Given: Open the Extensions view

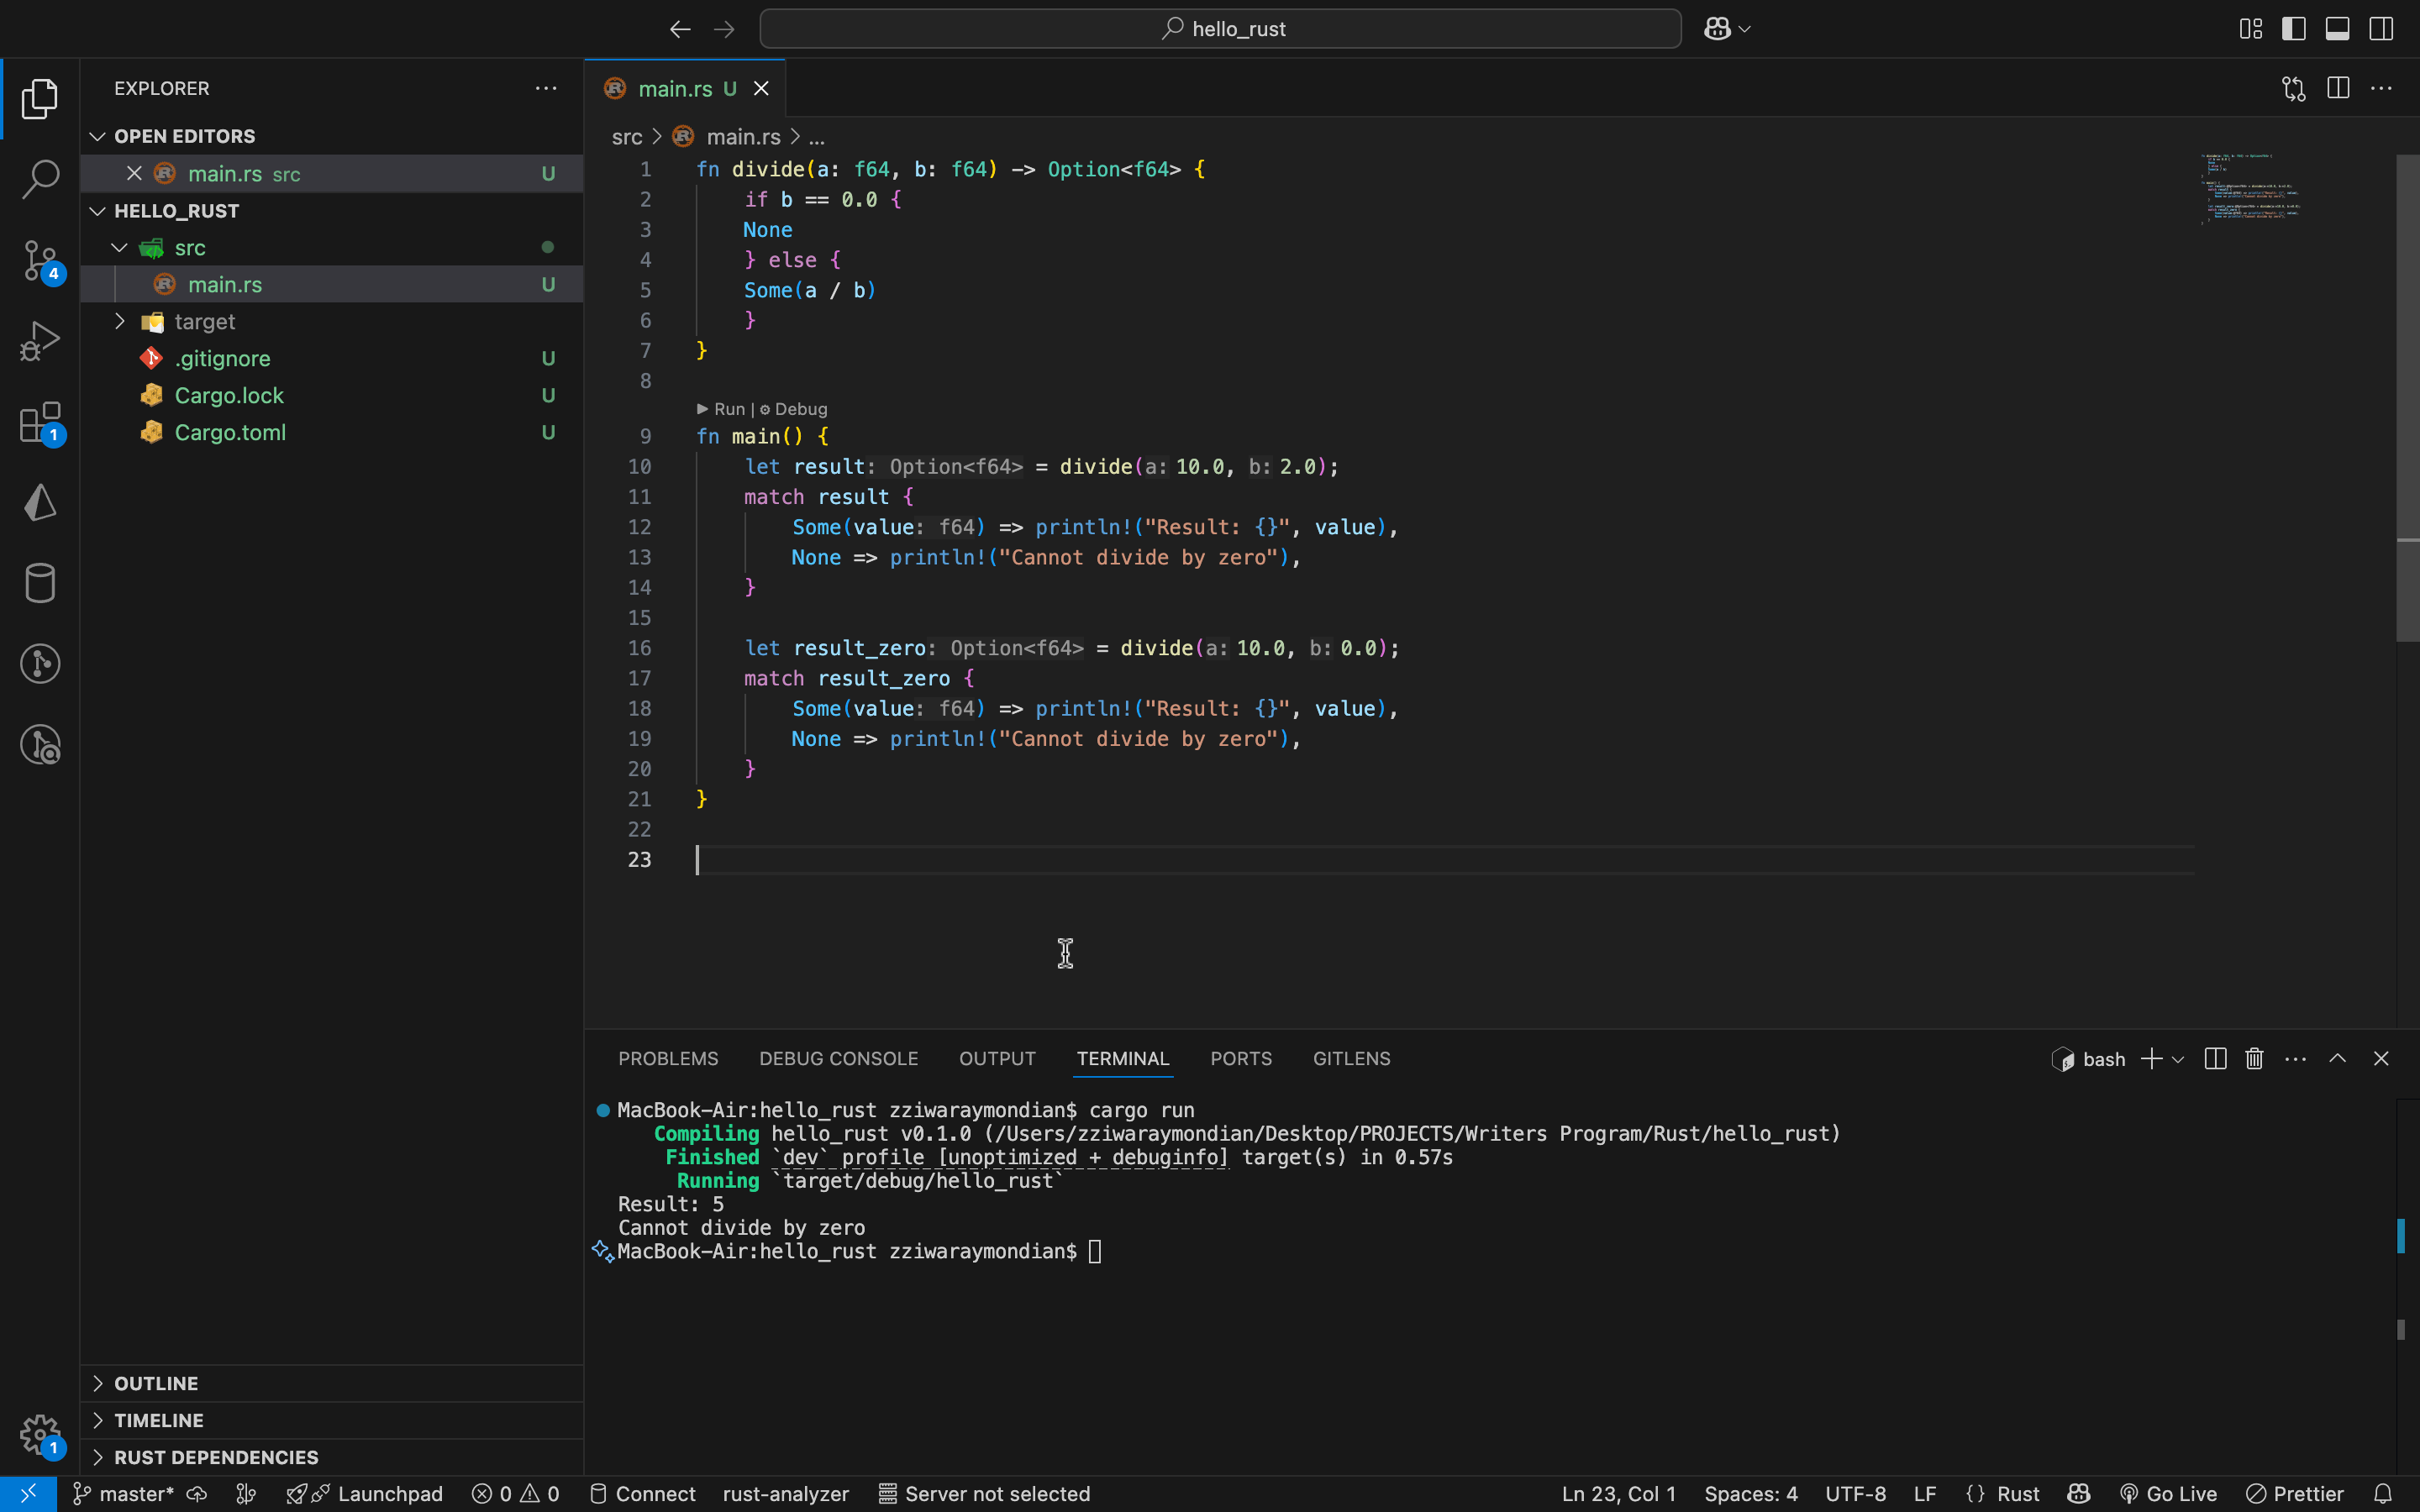Looking at the screenshot, I should pyautogui.click(x=40, y=422).
